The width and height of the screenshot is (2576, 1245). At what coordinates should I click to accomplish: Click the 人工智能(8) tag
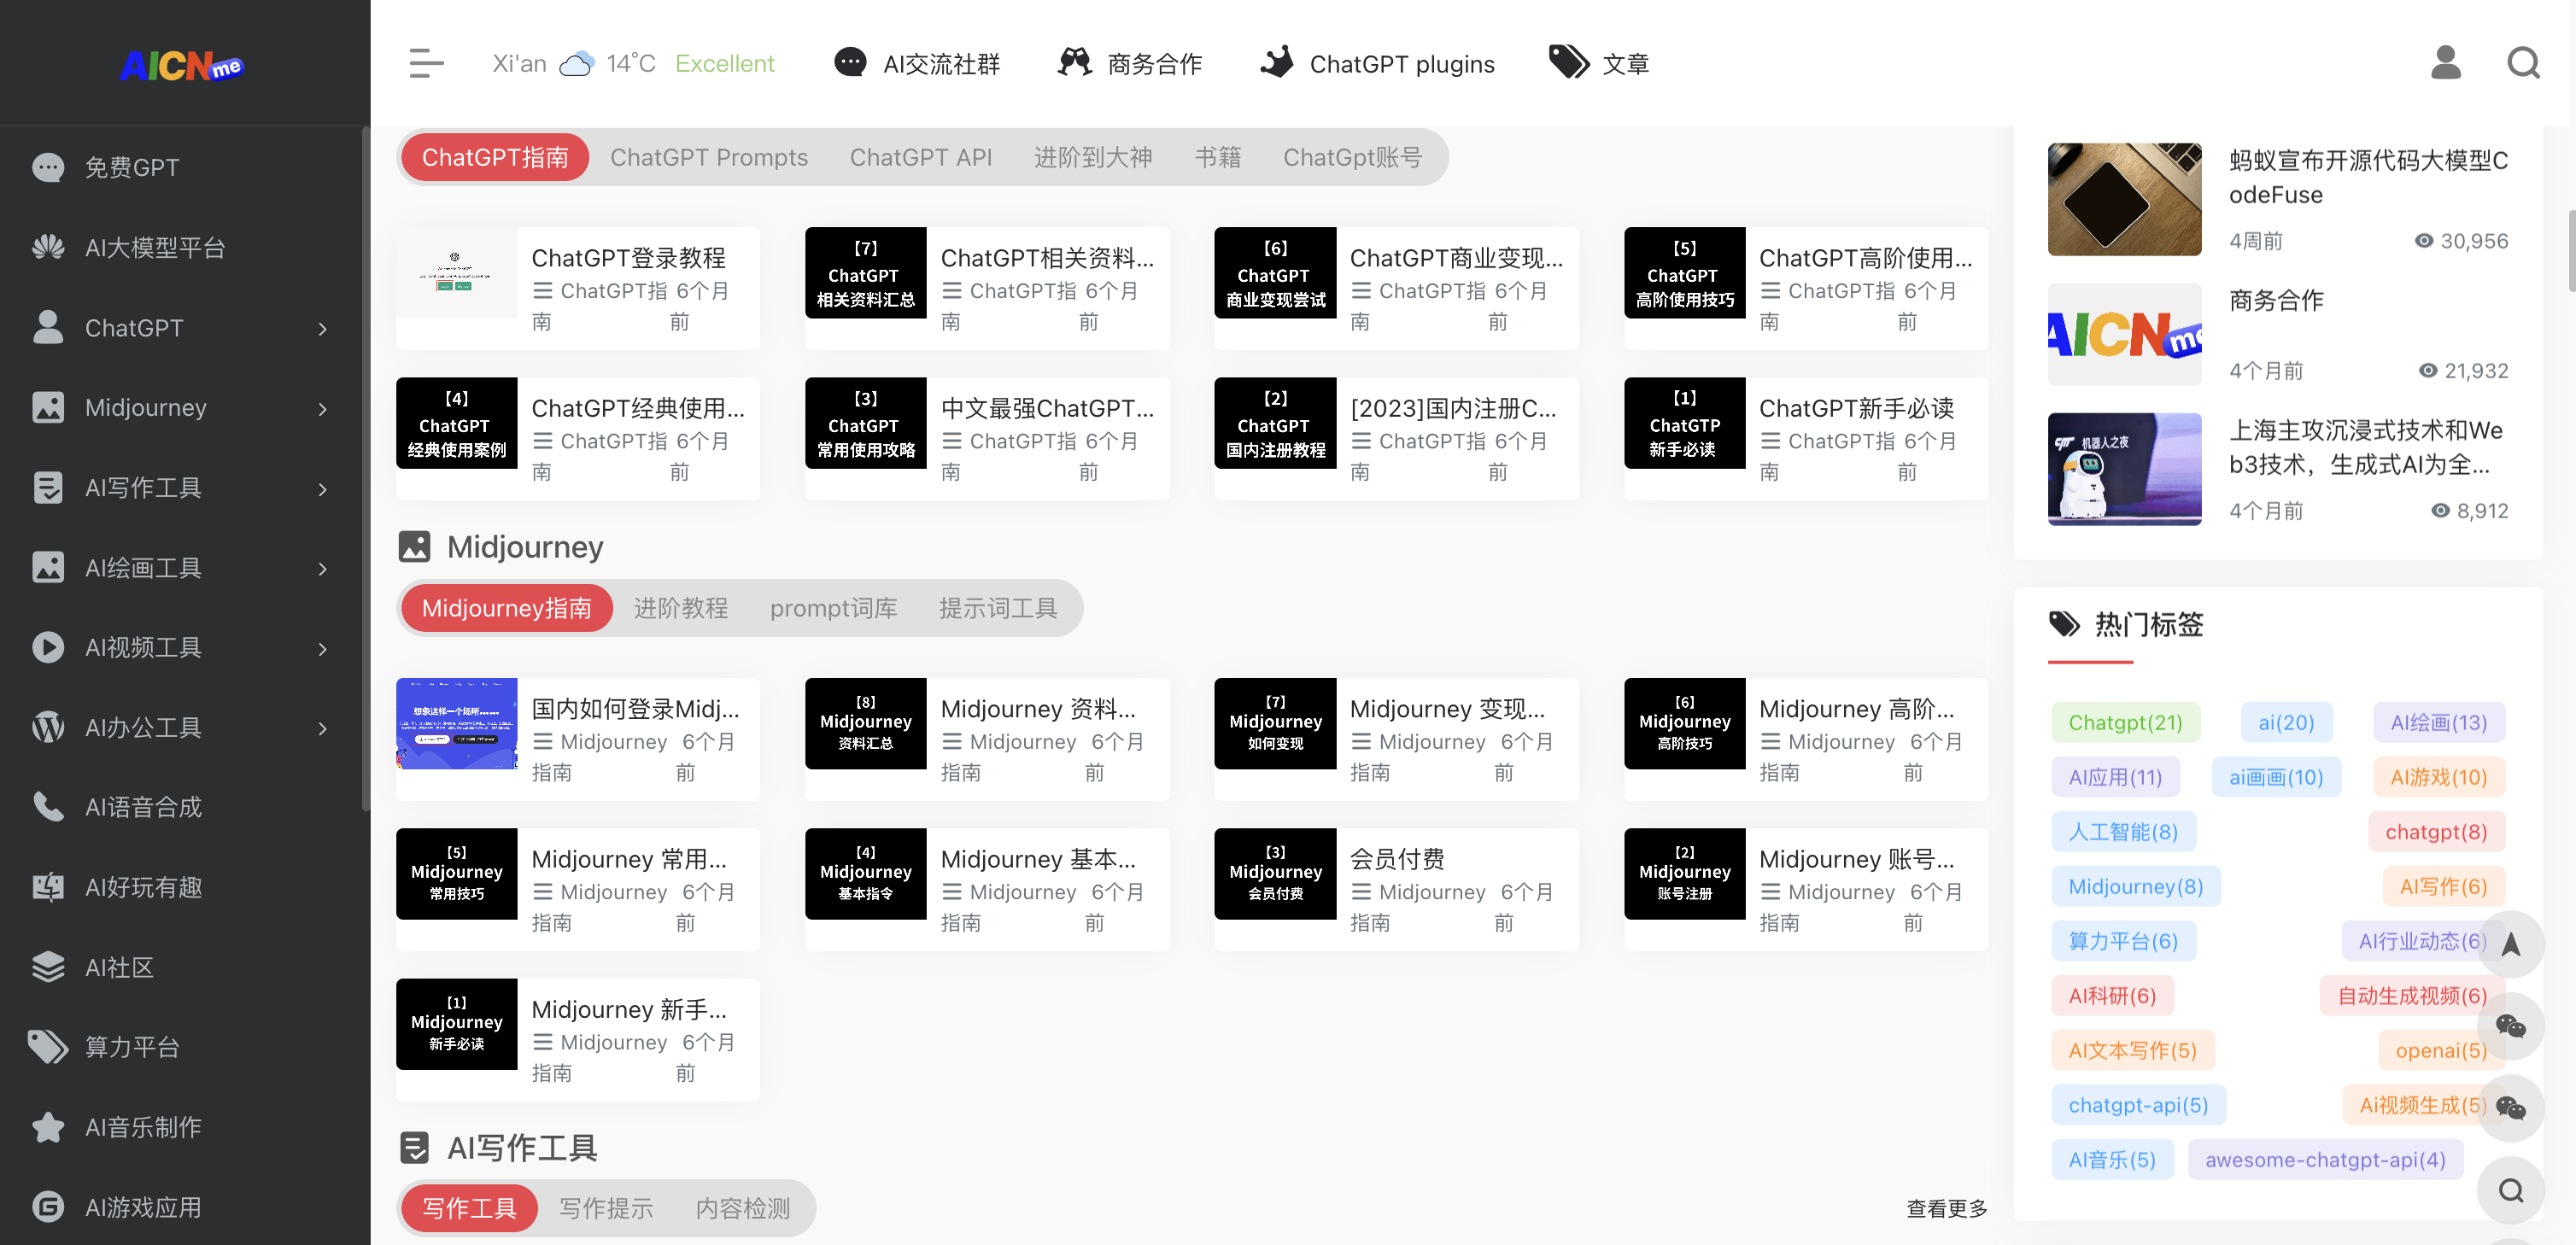tap(2123, 832)
